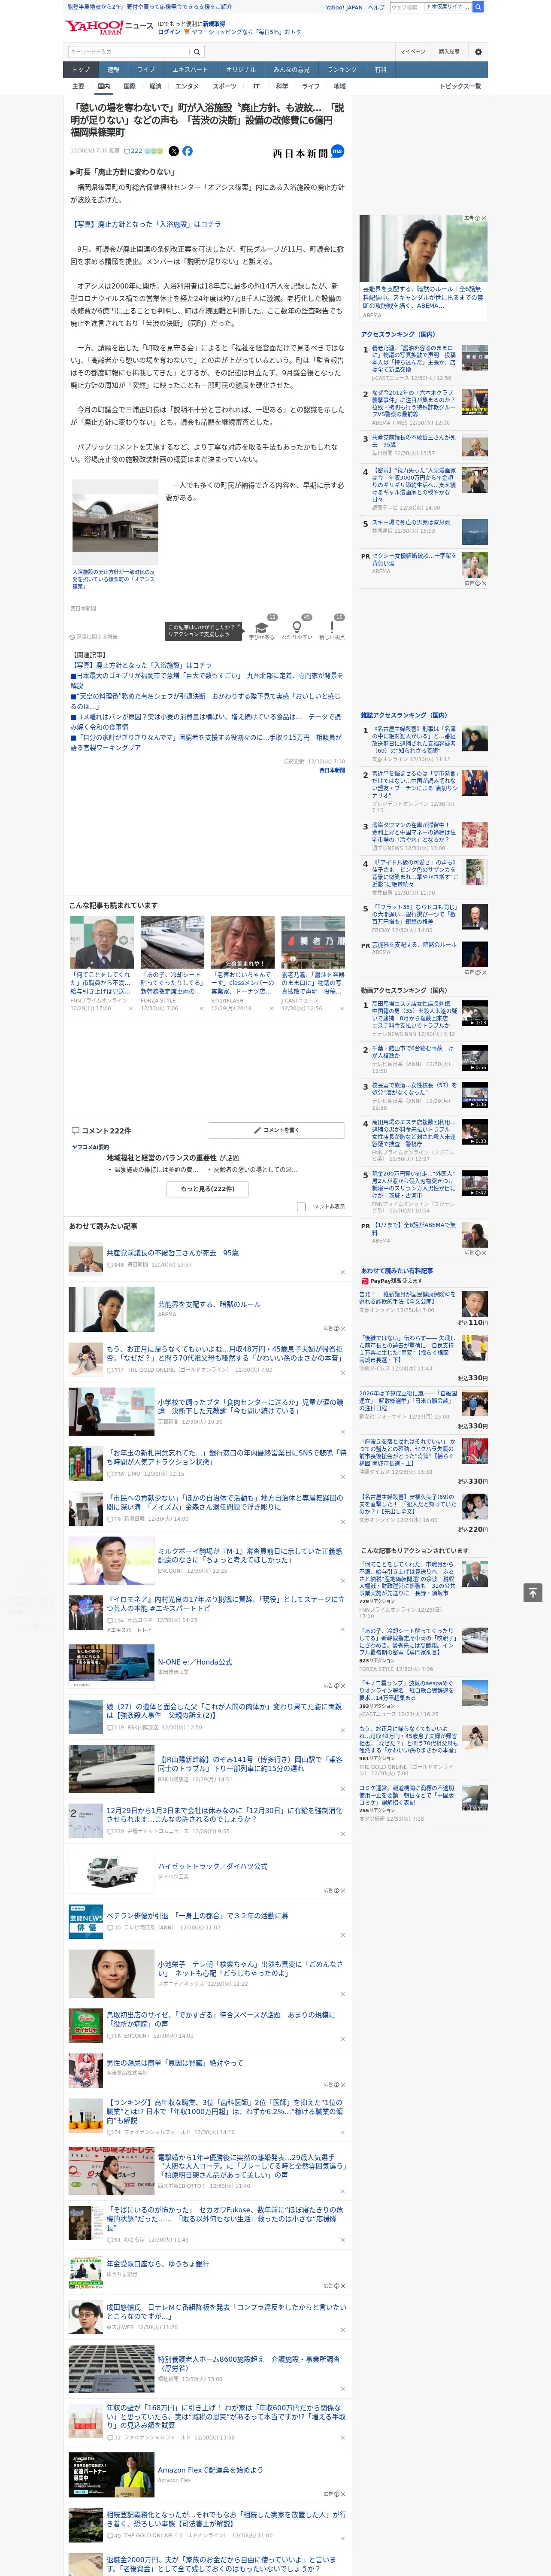Select the スポーツ category tab
Image resolution: width=551 pixels, height=2576 pixels.
click(x=225, y=86)
